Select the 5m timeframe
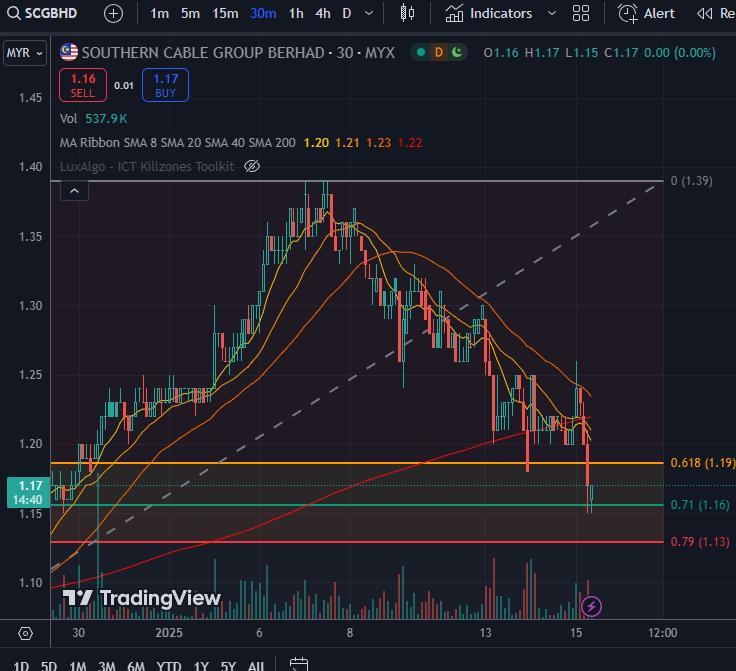Screen dimensions: 736x671 pos(190,14)
